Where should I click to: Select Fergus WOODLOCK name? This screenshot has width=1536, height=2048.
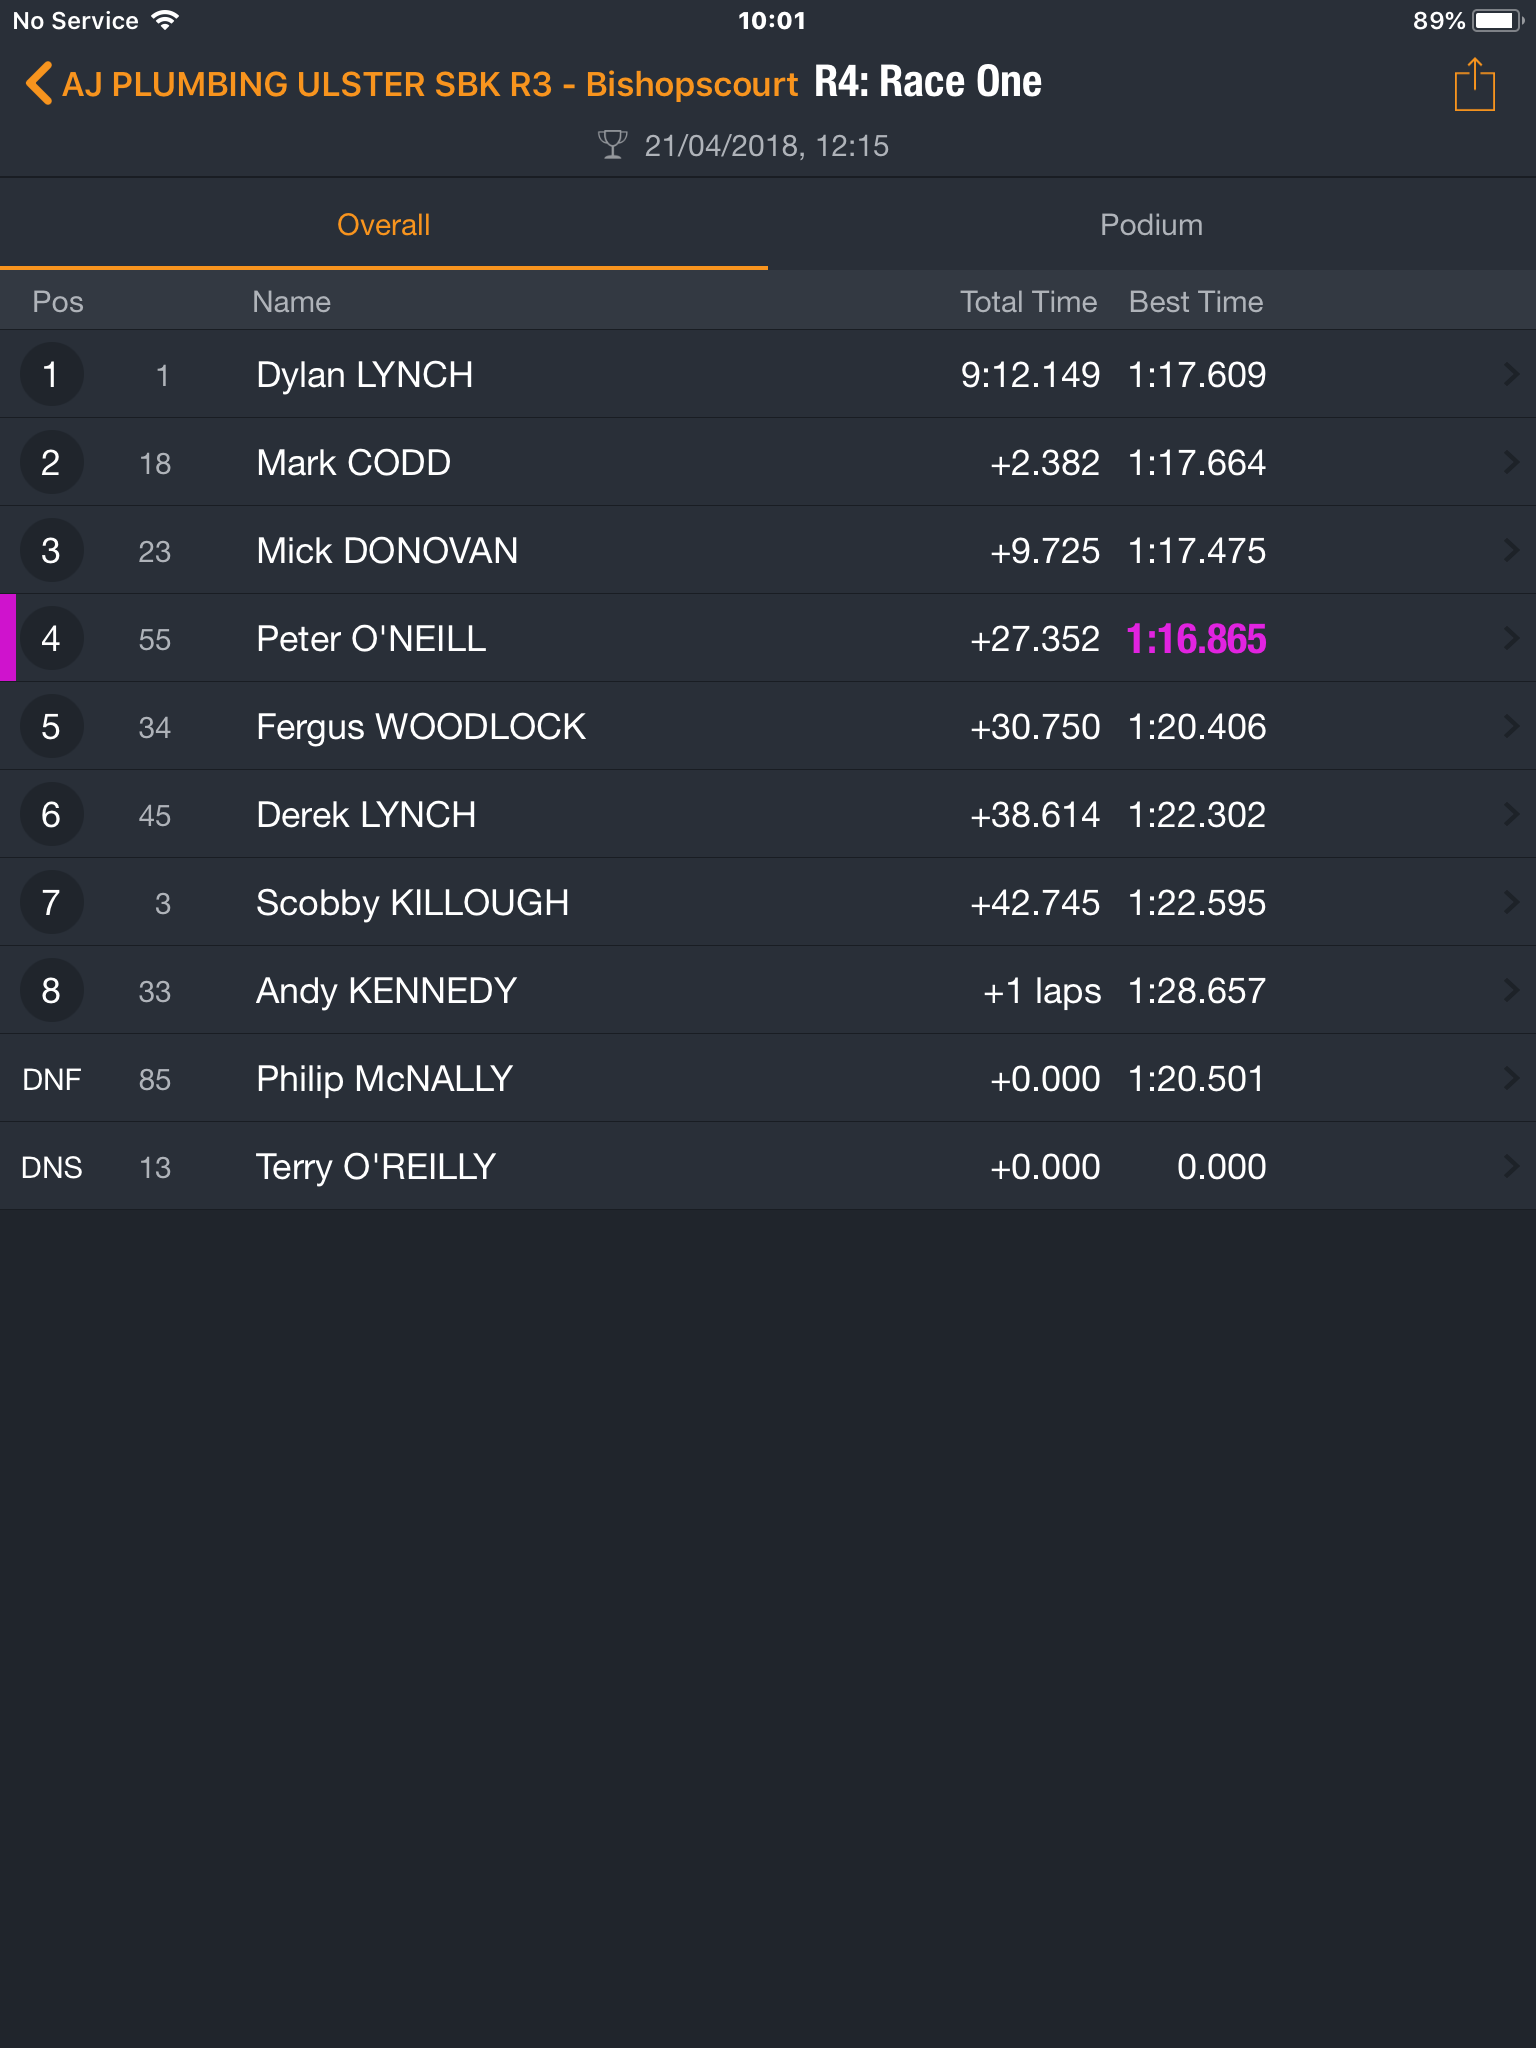point(421,727)
